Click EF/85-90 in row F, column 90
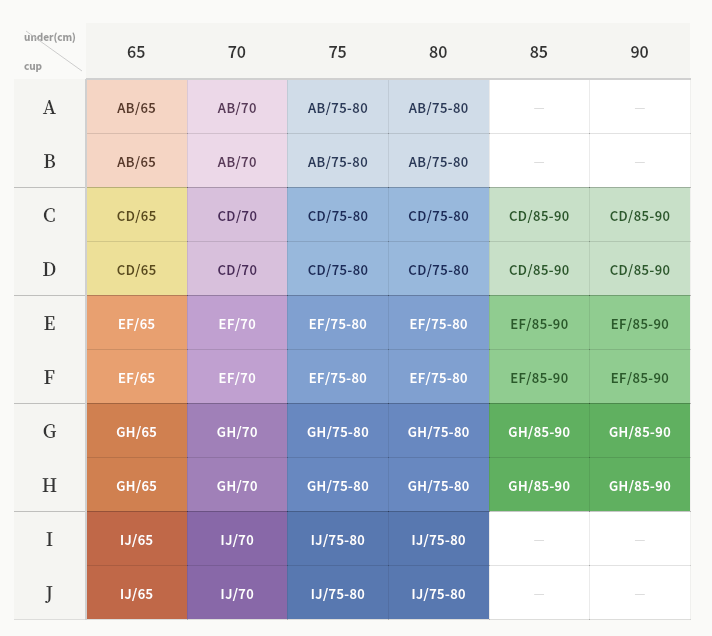The width and height of the screenshot is (712, 636). tap(639, 378)
